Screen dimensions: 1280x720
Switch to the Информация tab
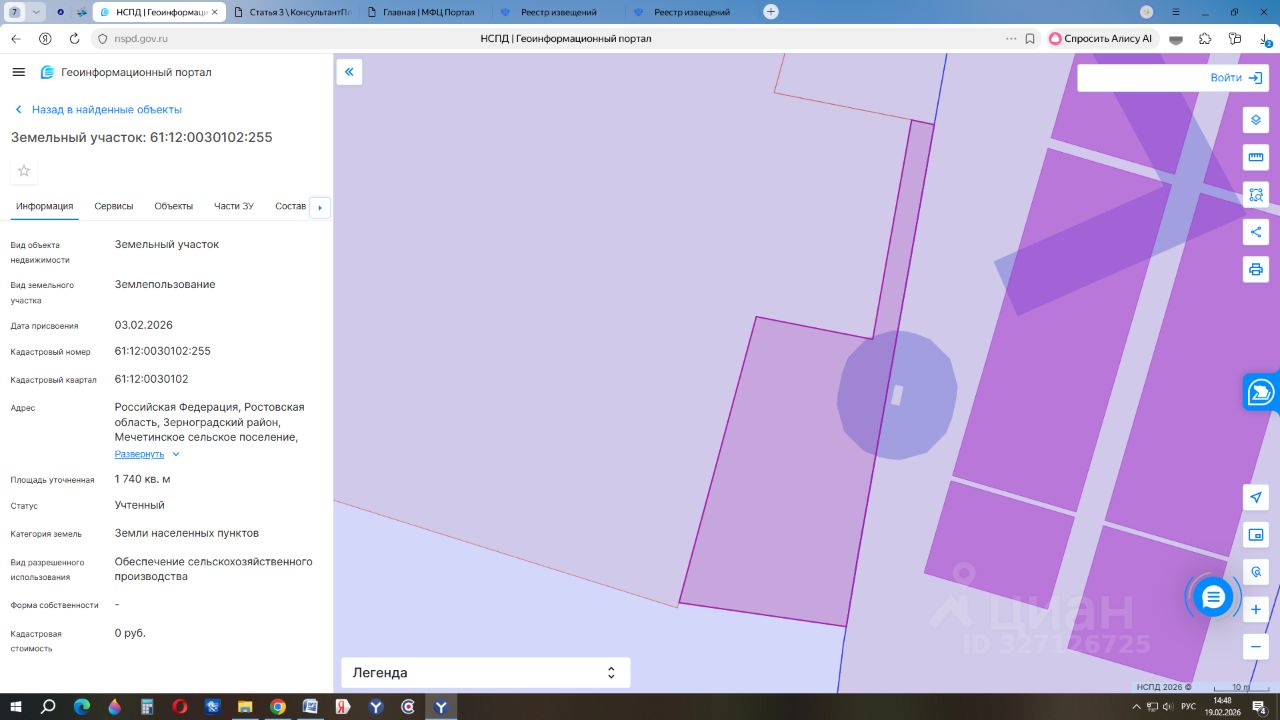45,206
